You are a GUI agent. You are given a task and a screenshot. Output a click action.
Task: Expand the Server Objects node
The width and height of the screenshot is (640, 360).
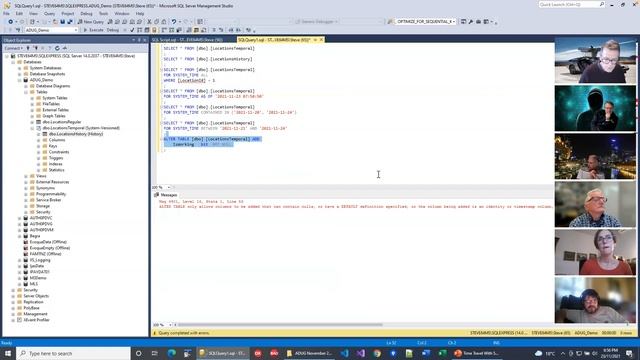point(13,296)
